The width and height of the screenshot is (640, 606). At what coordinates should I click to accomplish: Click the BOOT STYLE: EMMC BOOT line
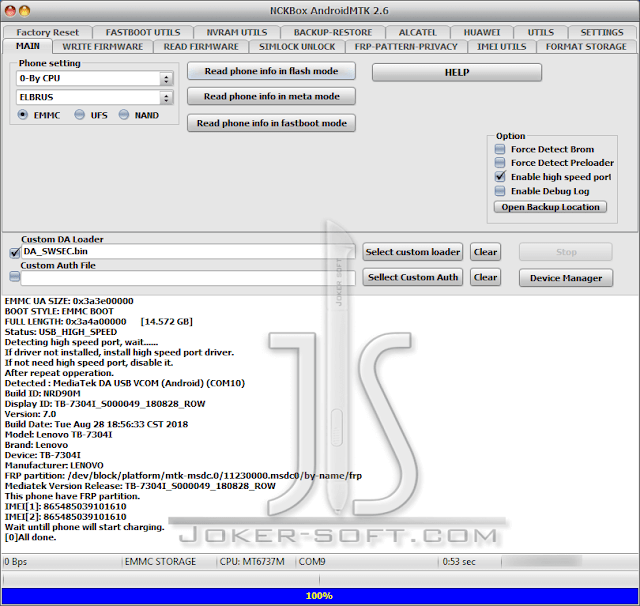[x=59, y=311]
